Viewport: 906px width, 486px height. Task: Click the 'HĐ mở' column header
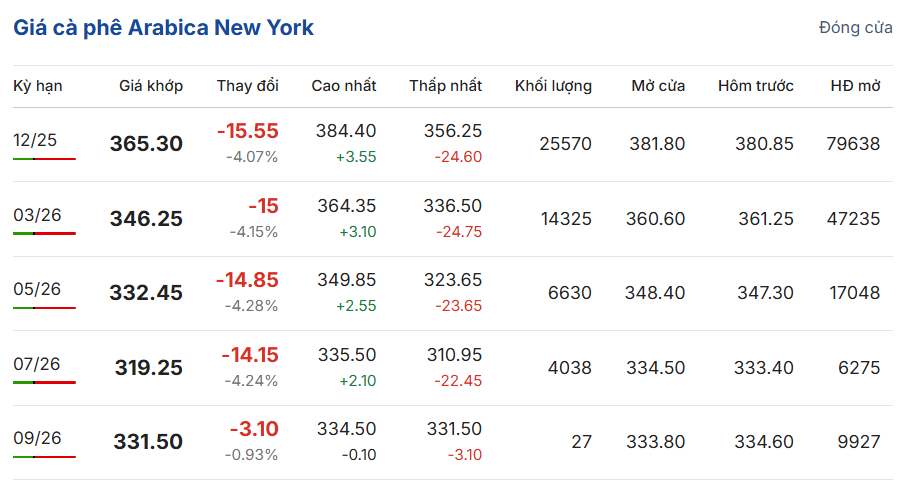855,86
